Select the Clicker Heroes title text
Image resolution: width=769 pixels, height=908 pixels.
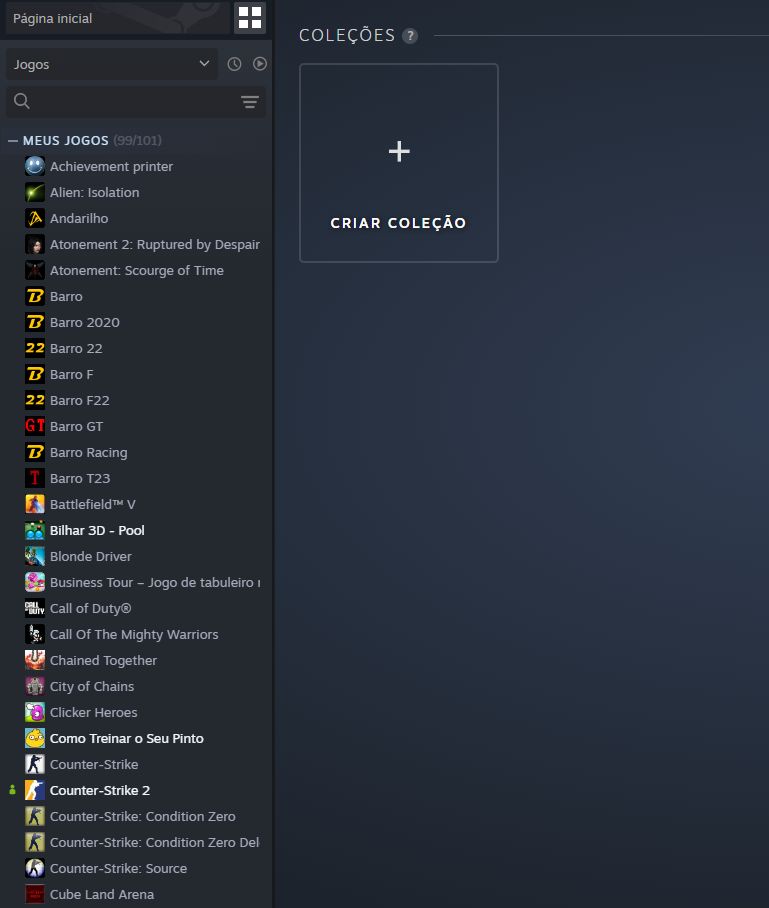tap(93, 712)
